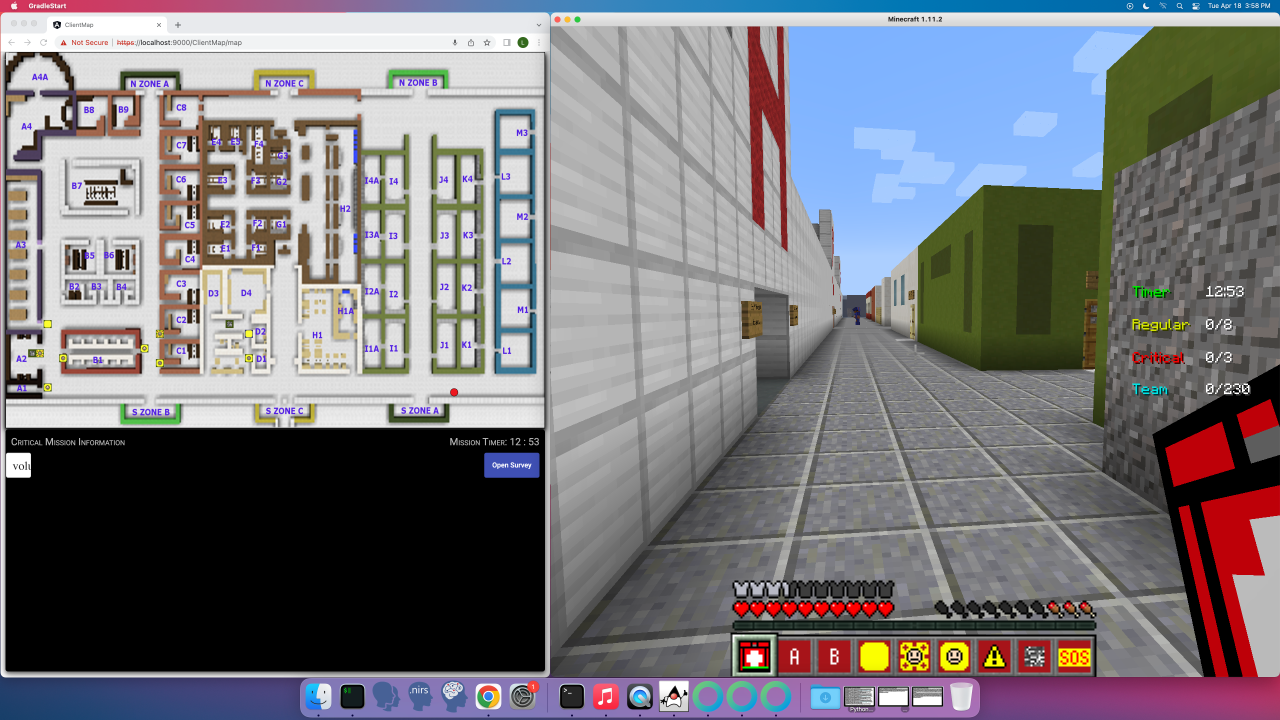Expand the Chrome tab search chevron
Viewport: 1280px width, 720px height.
click(x=539, y=24)
